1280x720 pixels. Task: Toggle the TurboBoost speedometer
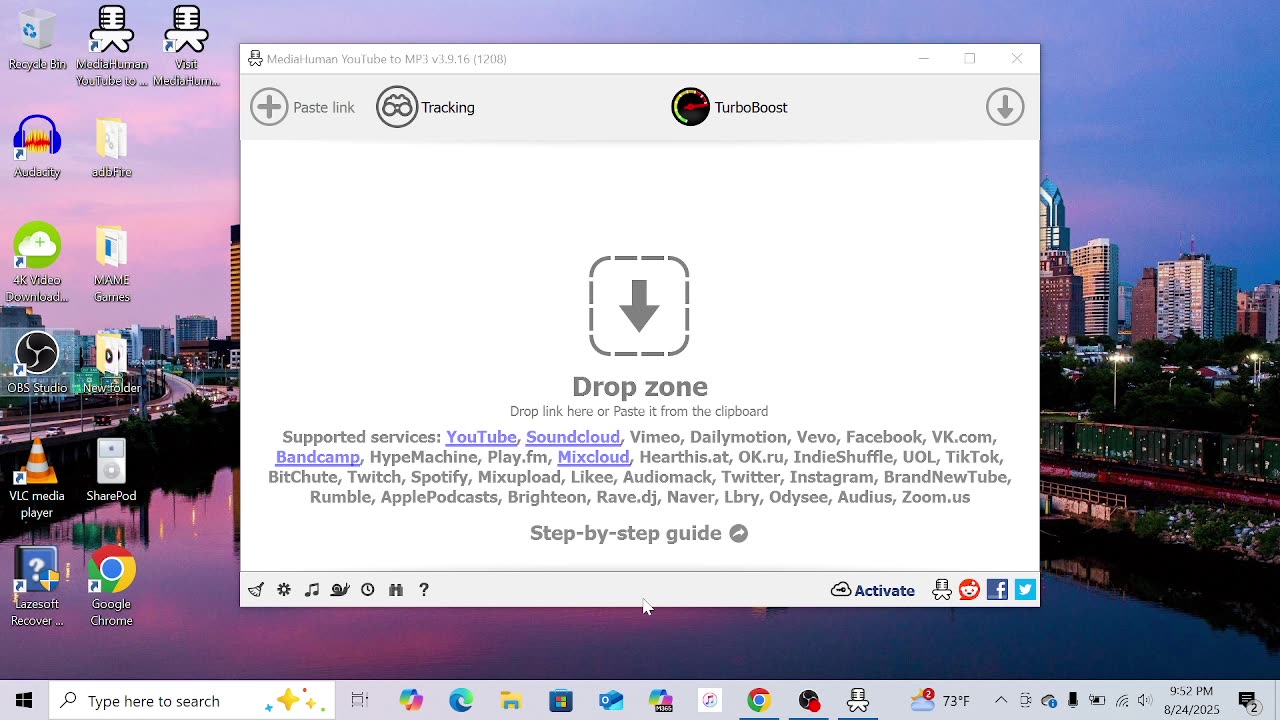(690, 107)
